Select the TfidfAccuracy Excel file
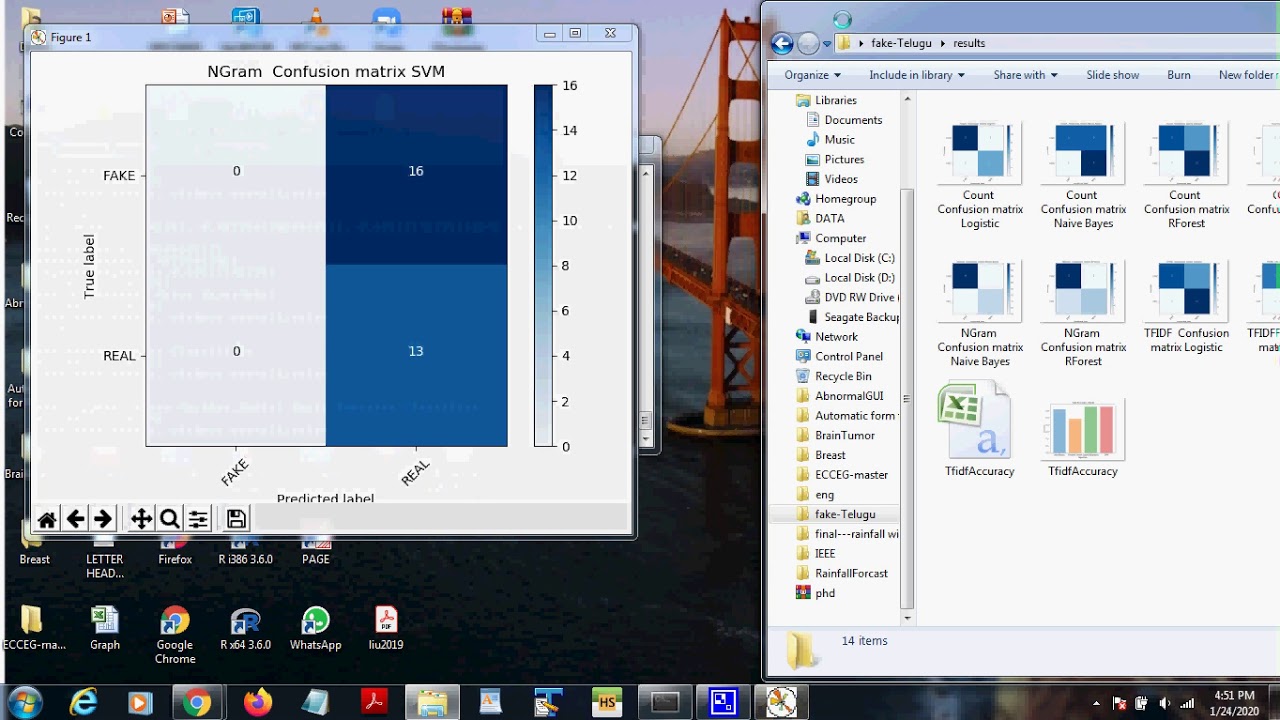The height and width of the screenshot is (720, 1280). pyautogui.click(x=979, y=432)
